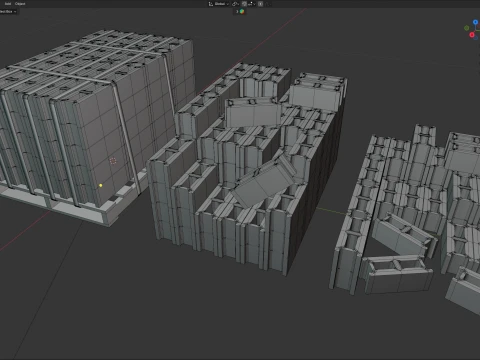480x360 pixels.
Task: Open the Add menu in the viewport header
Action: point(8,4)
